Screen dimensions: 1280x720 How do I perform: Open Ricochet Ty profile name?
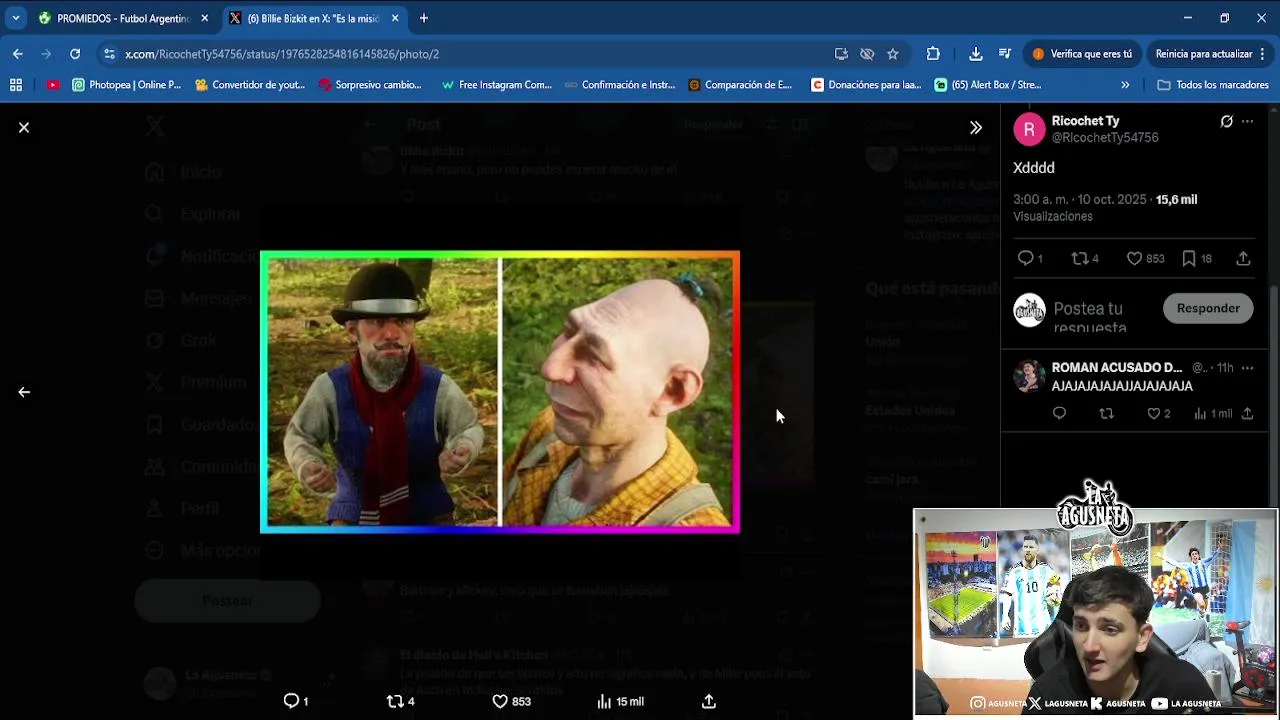[x=1085, y=120]
